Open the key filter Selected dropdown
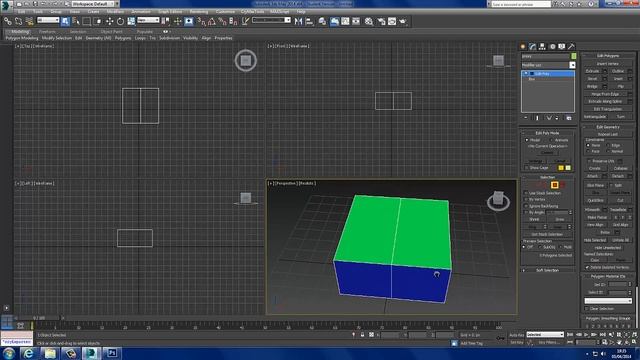The image size is (640, 360). (x=545, y=335)
